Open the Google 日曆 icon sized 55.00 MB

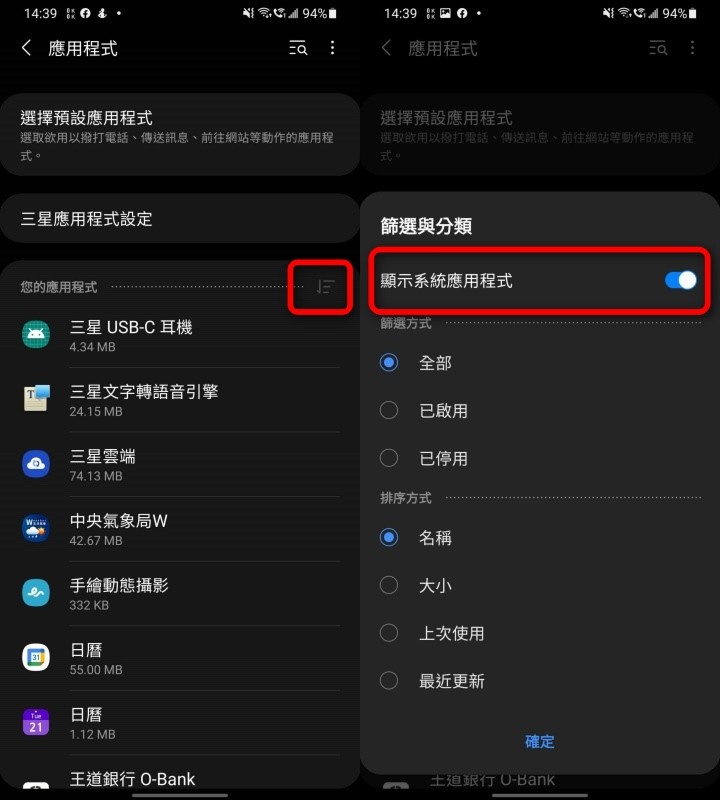36,657
